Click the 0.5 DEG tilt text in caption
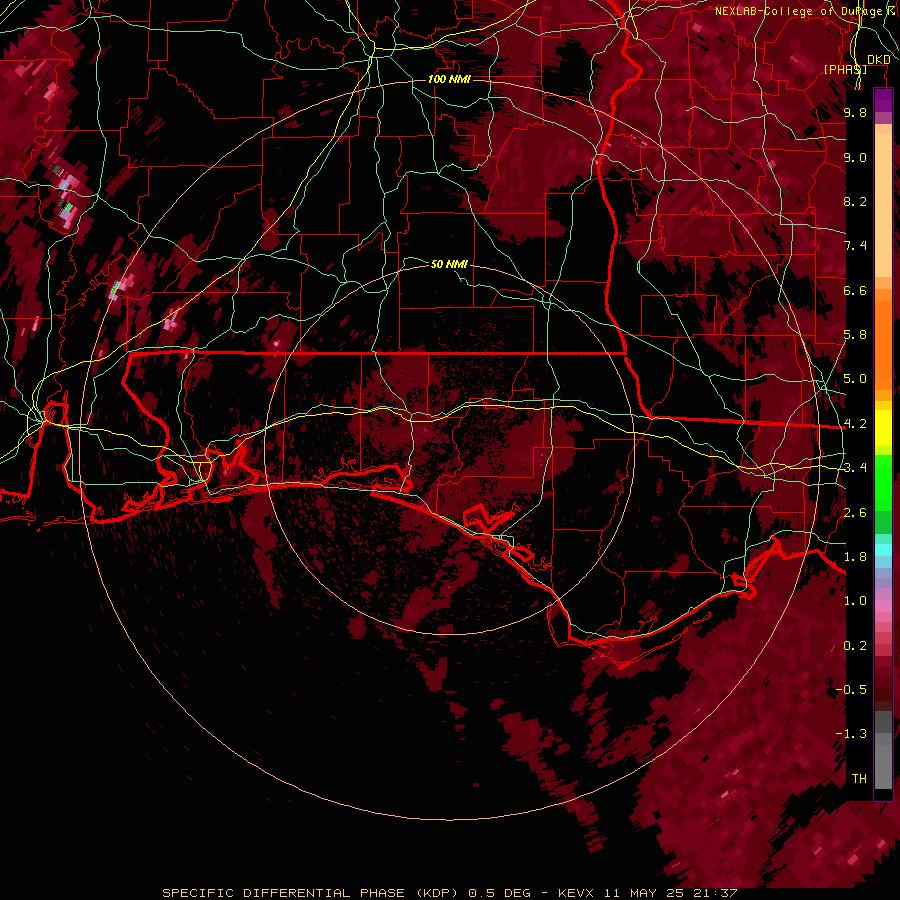 500,893
